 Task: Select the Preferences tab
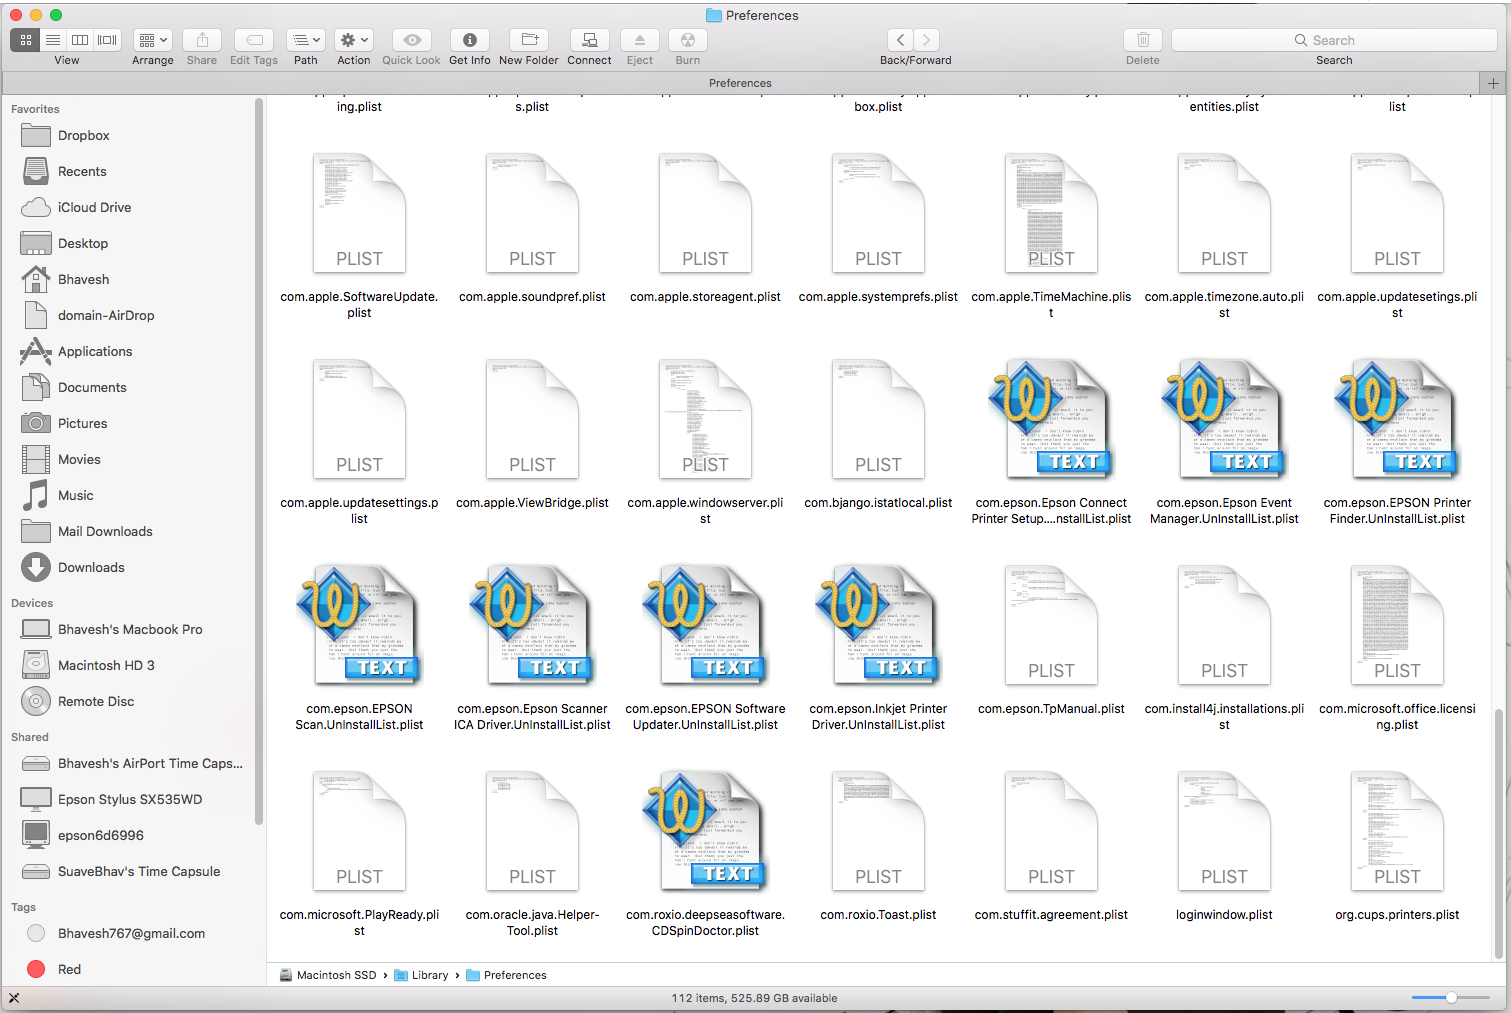click(x=740, y=83)
